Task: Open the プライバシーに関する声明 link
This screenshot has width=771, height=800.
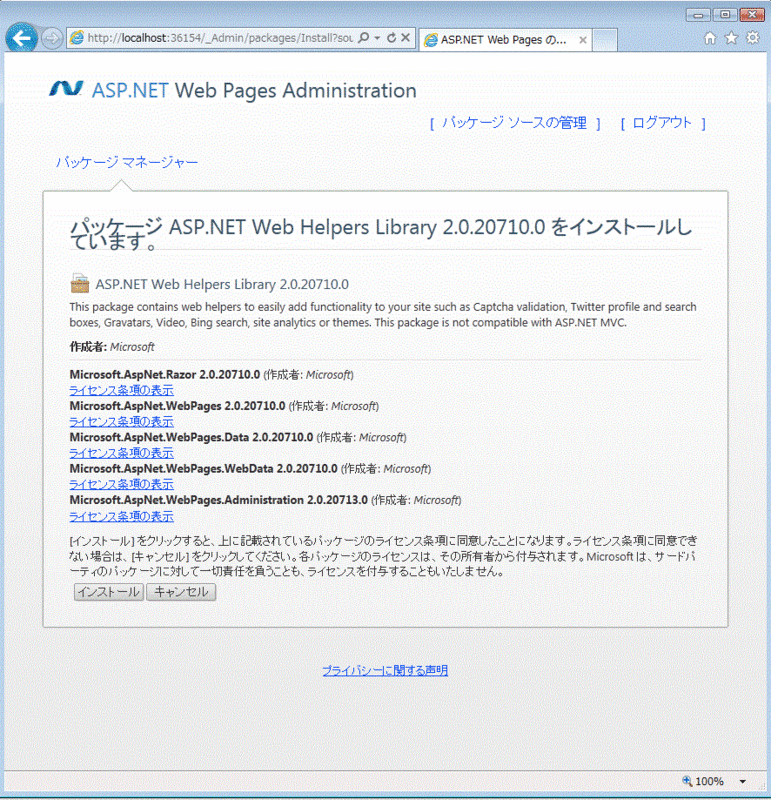Action: pyautogui.click(x=385, y=670)
